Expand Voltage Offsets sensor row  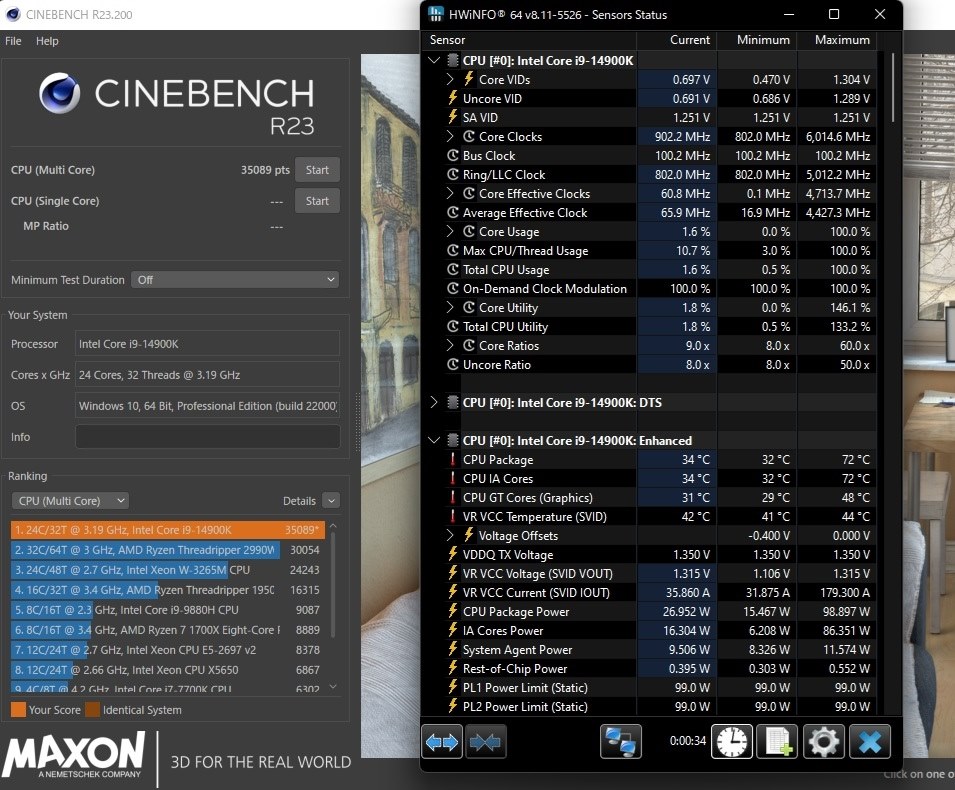449,535
